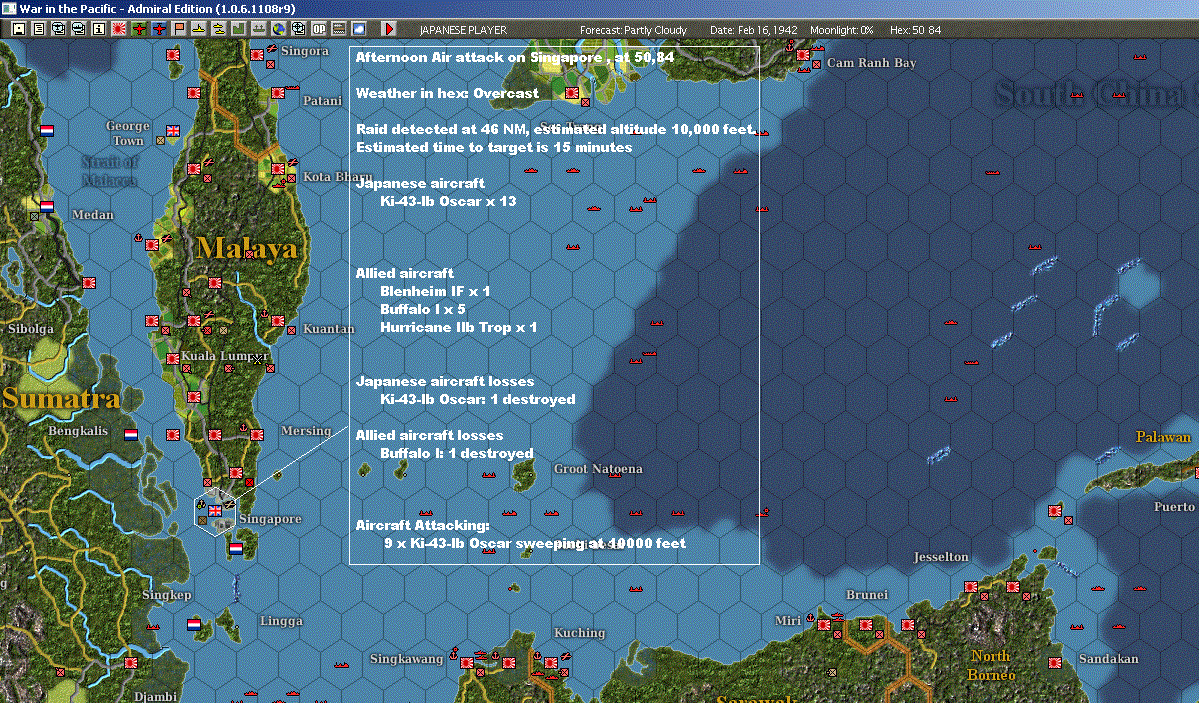Click the 'Forecast: Partly Cloudy' status text

coord(633,30)
